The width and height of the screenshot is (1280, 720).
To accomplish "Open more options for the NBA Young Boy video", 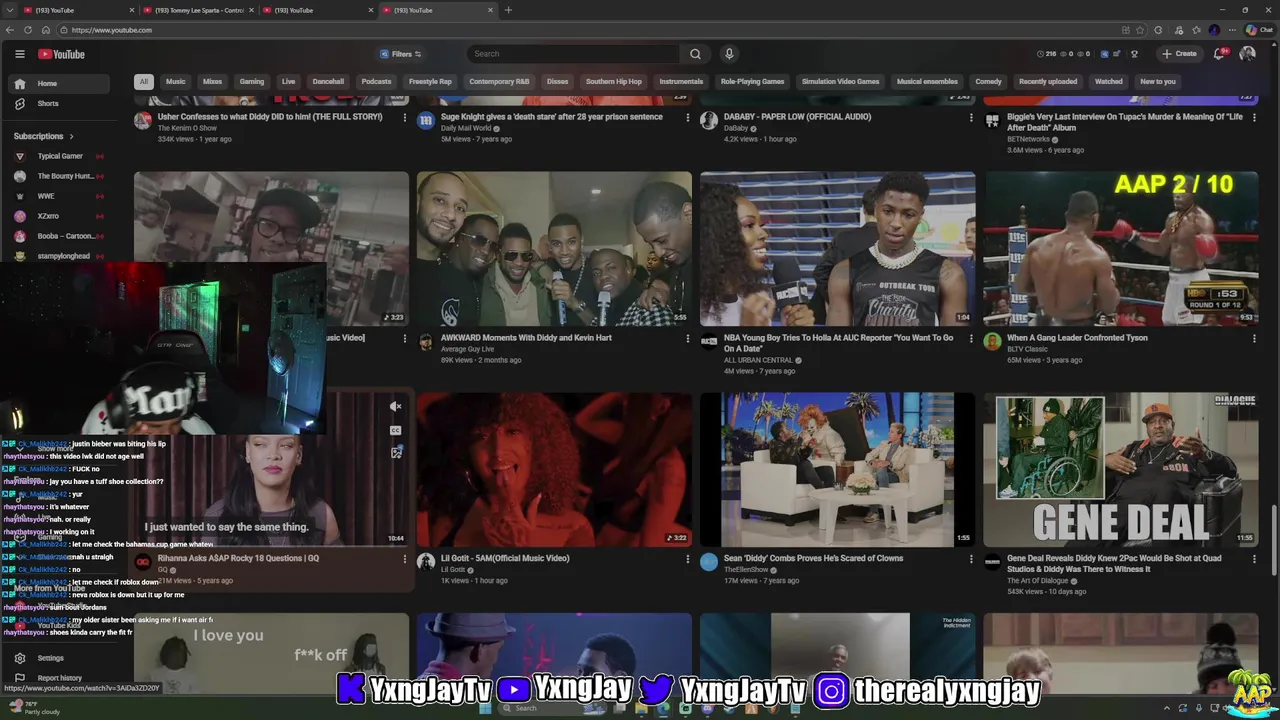I will [971, 339].
